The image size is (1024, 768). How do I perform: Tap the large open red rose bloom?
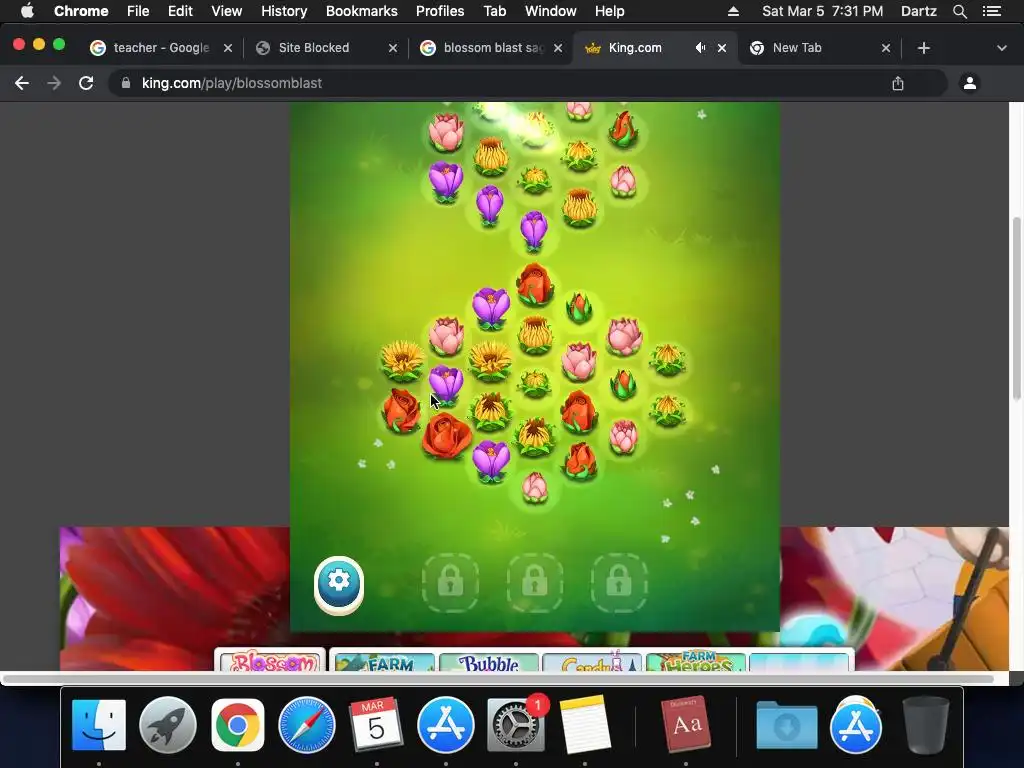447,436
